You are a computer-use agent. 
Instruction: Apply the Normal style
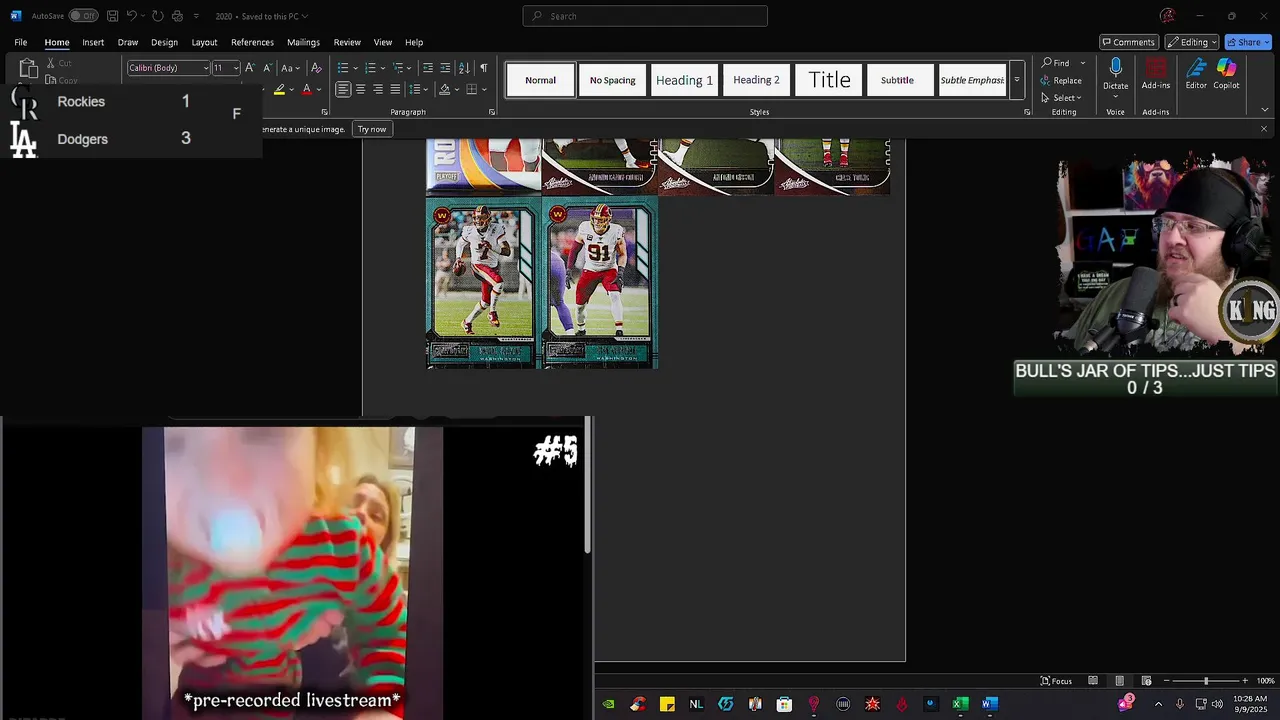pyautogui.click(x=540, y=80)
